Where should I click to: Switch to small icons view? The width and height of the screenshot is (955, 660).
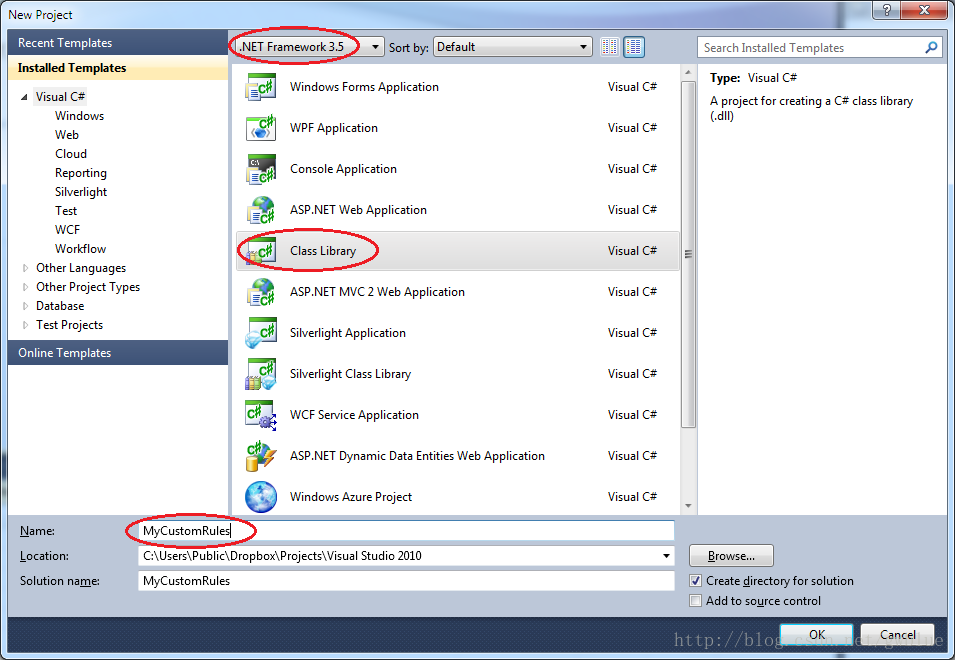[610, 47]
